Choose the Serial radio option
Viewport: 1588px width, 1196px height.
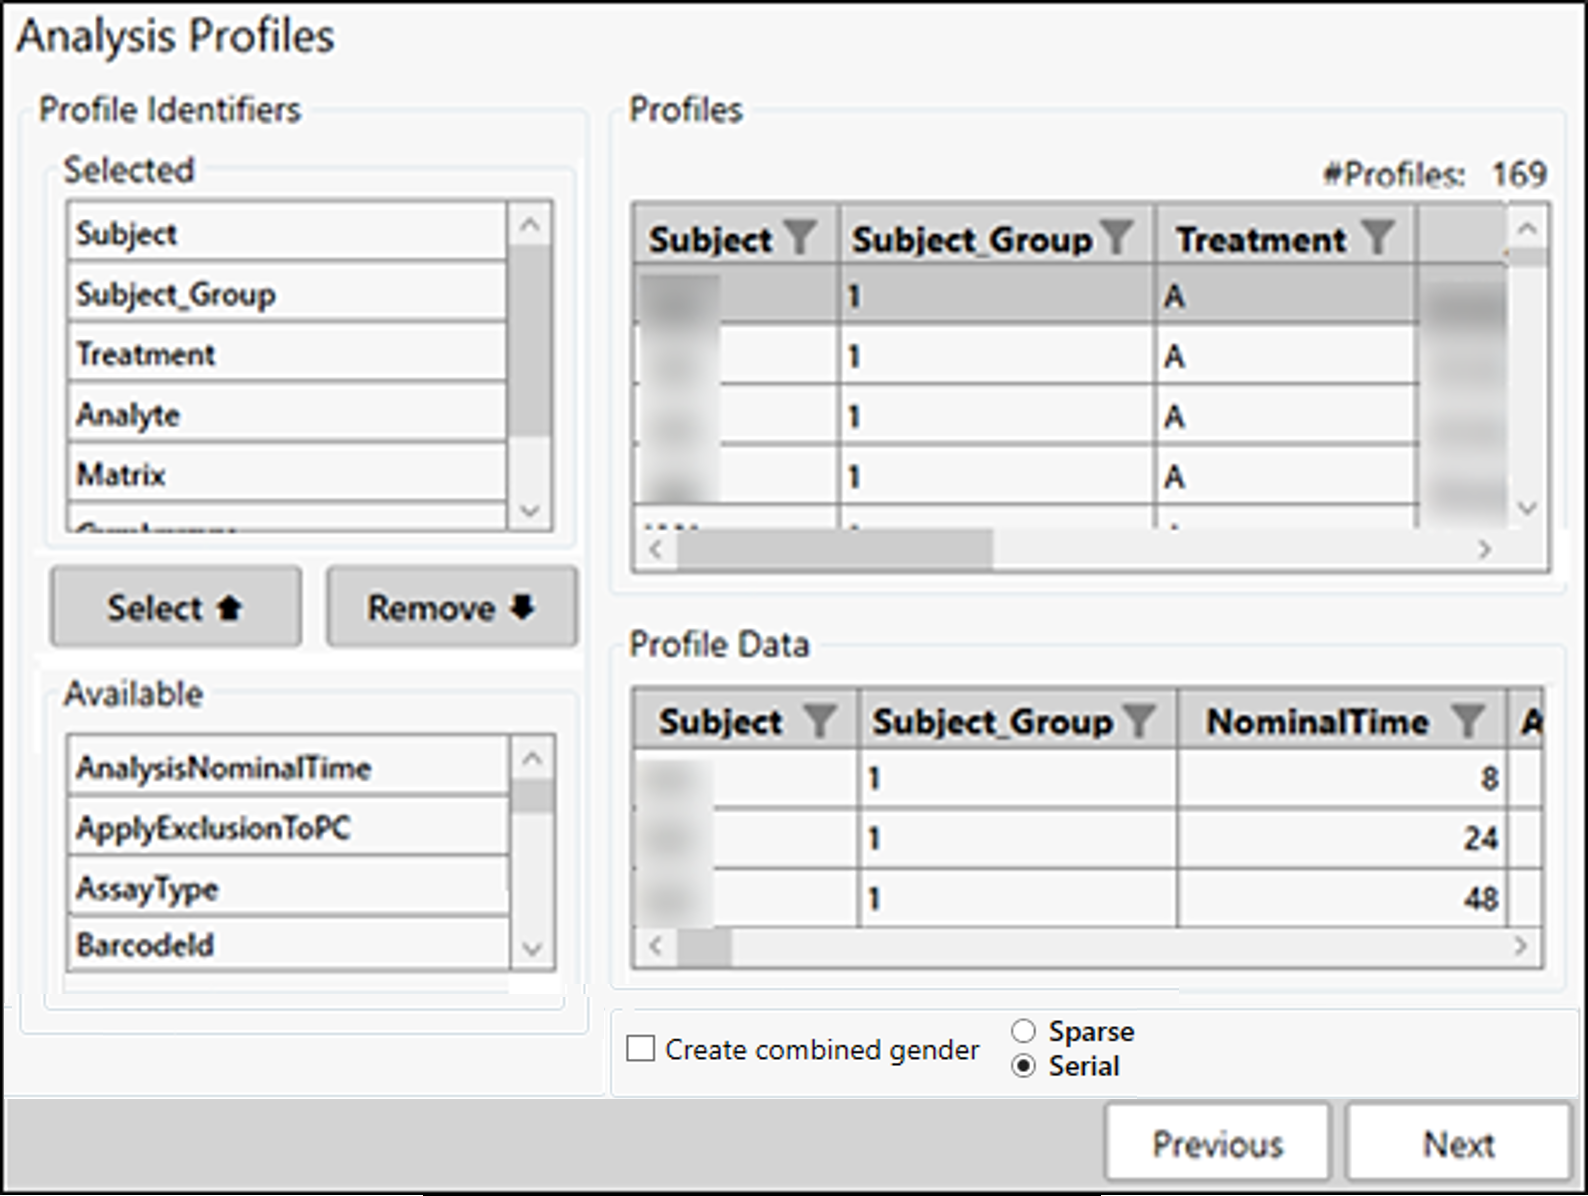tap(1023, 1066)
